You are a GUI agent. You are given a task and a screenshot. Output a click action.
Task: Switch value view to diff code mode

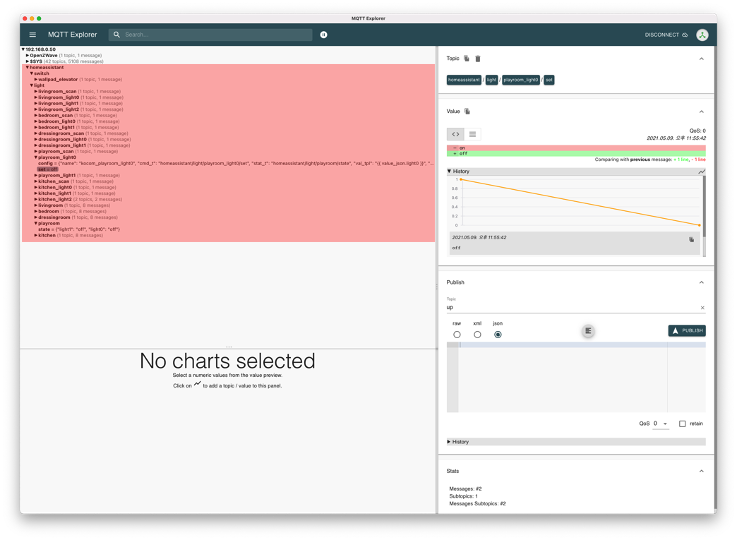tap(455, 134)
